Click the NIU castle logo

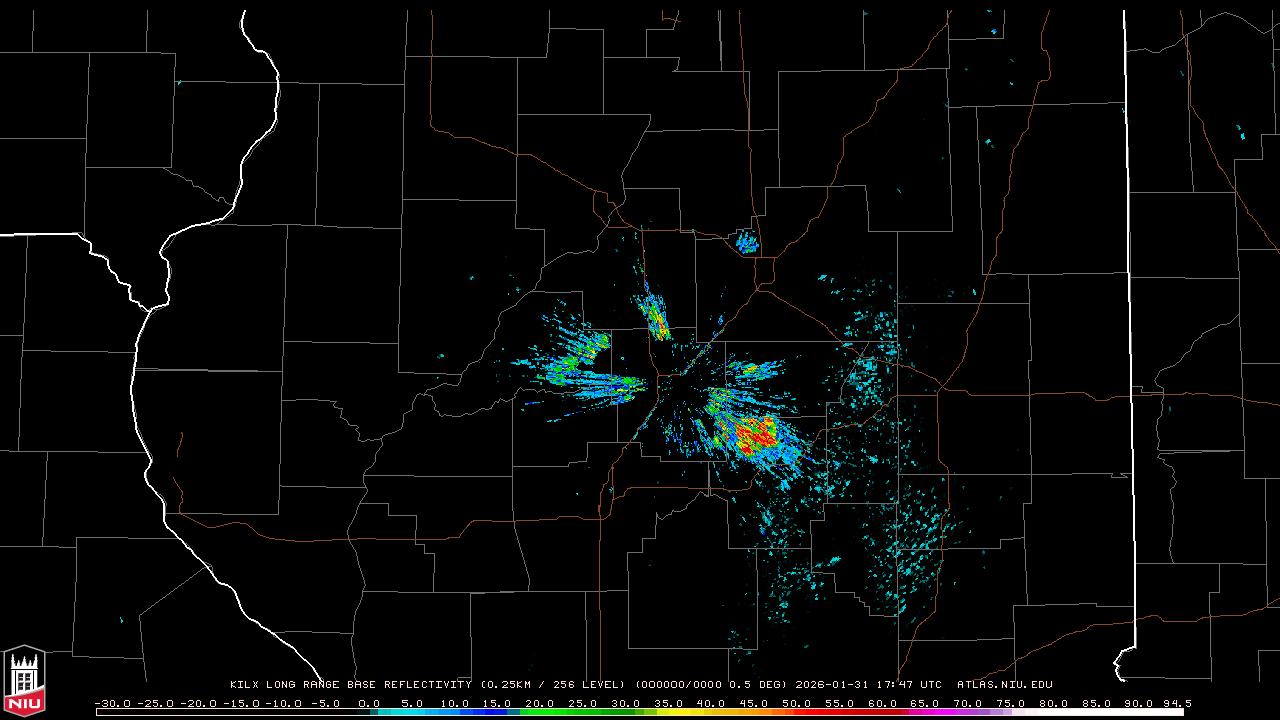click(24, 680)
